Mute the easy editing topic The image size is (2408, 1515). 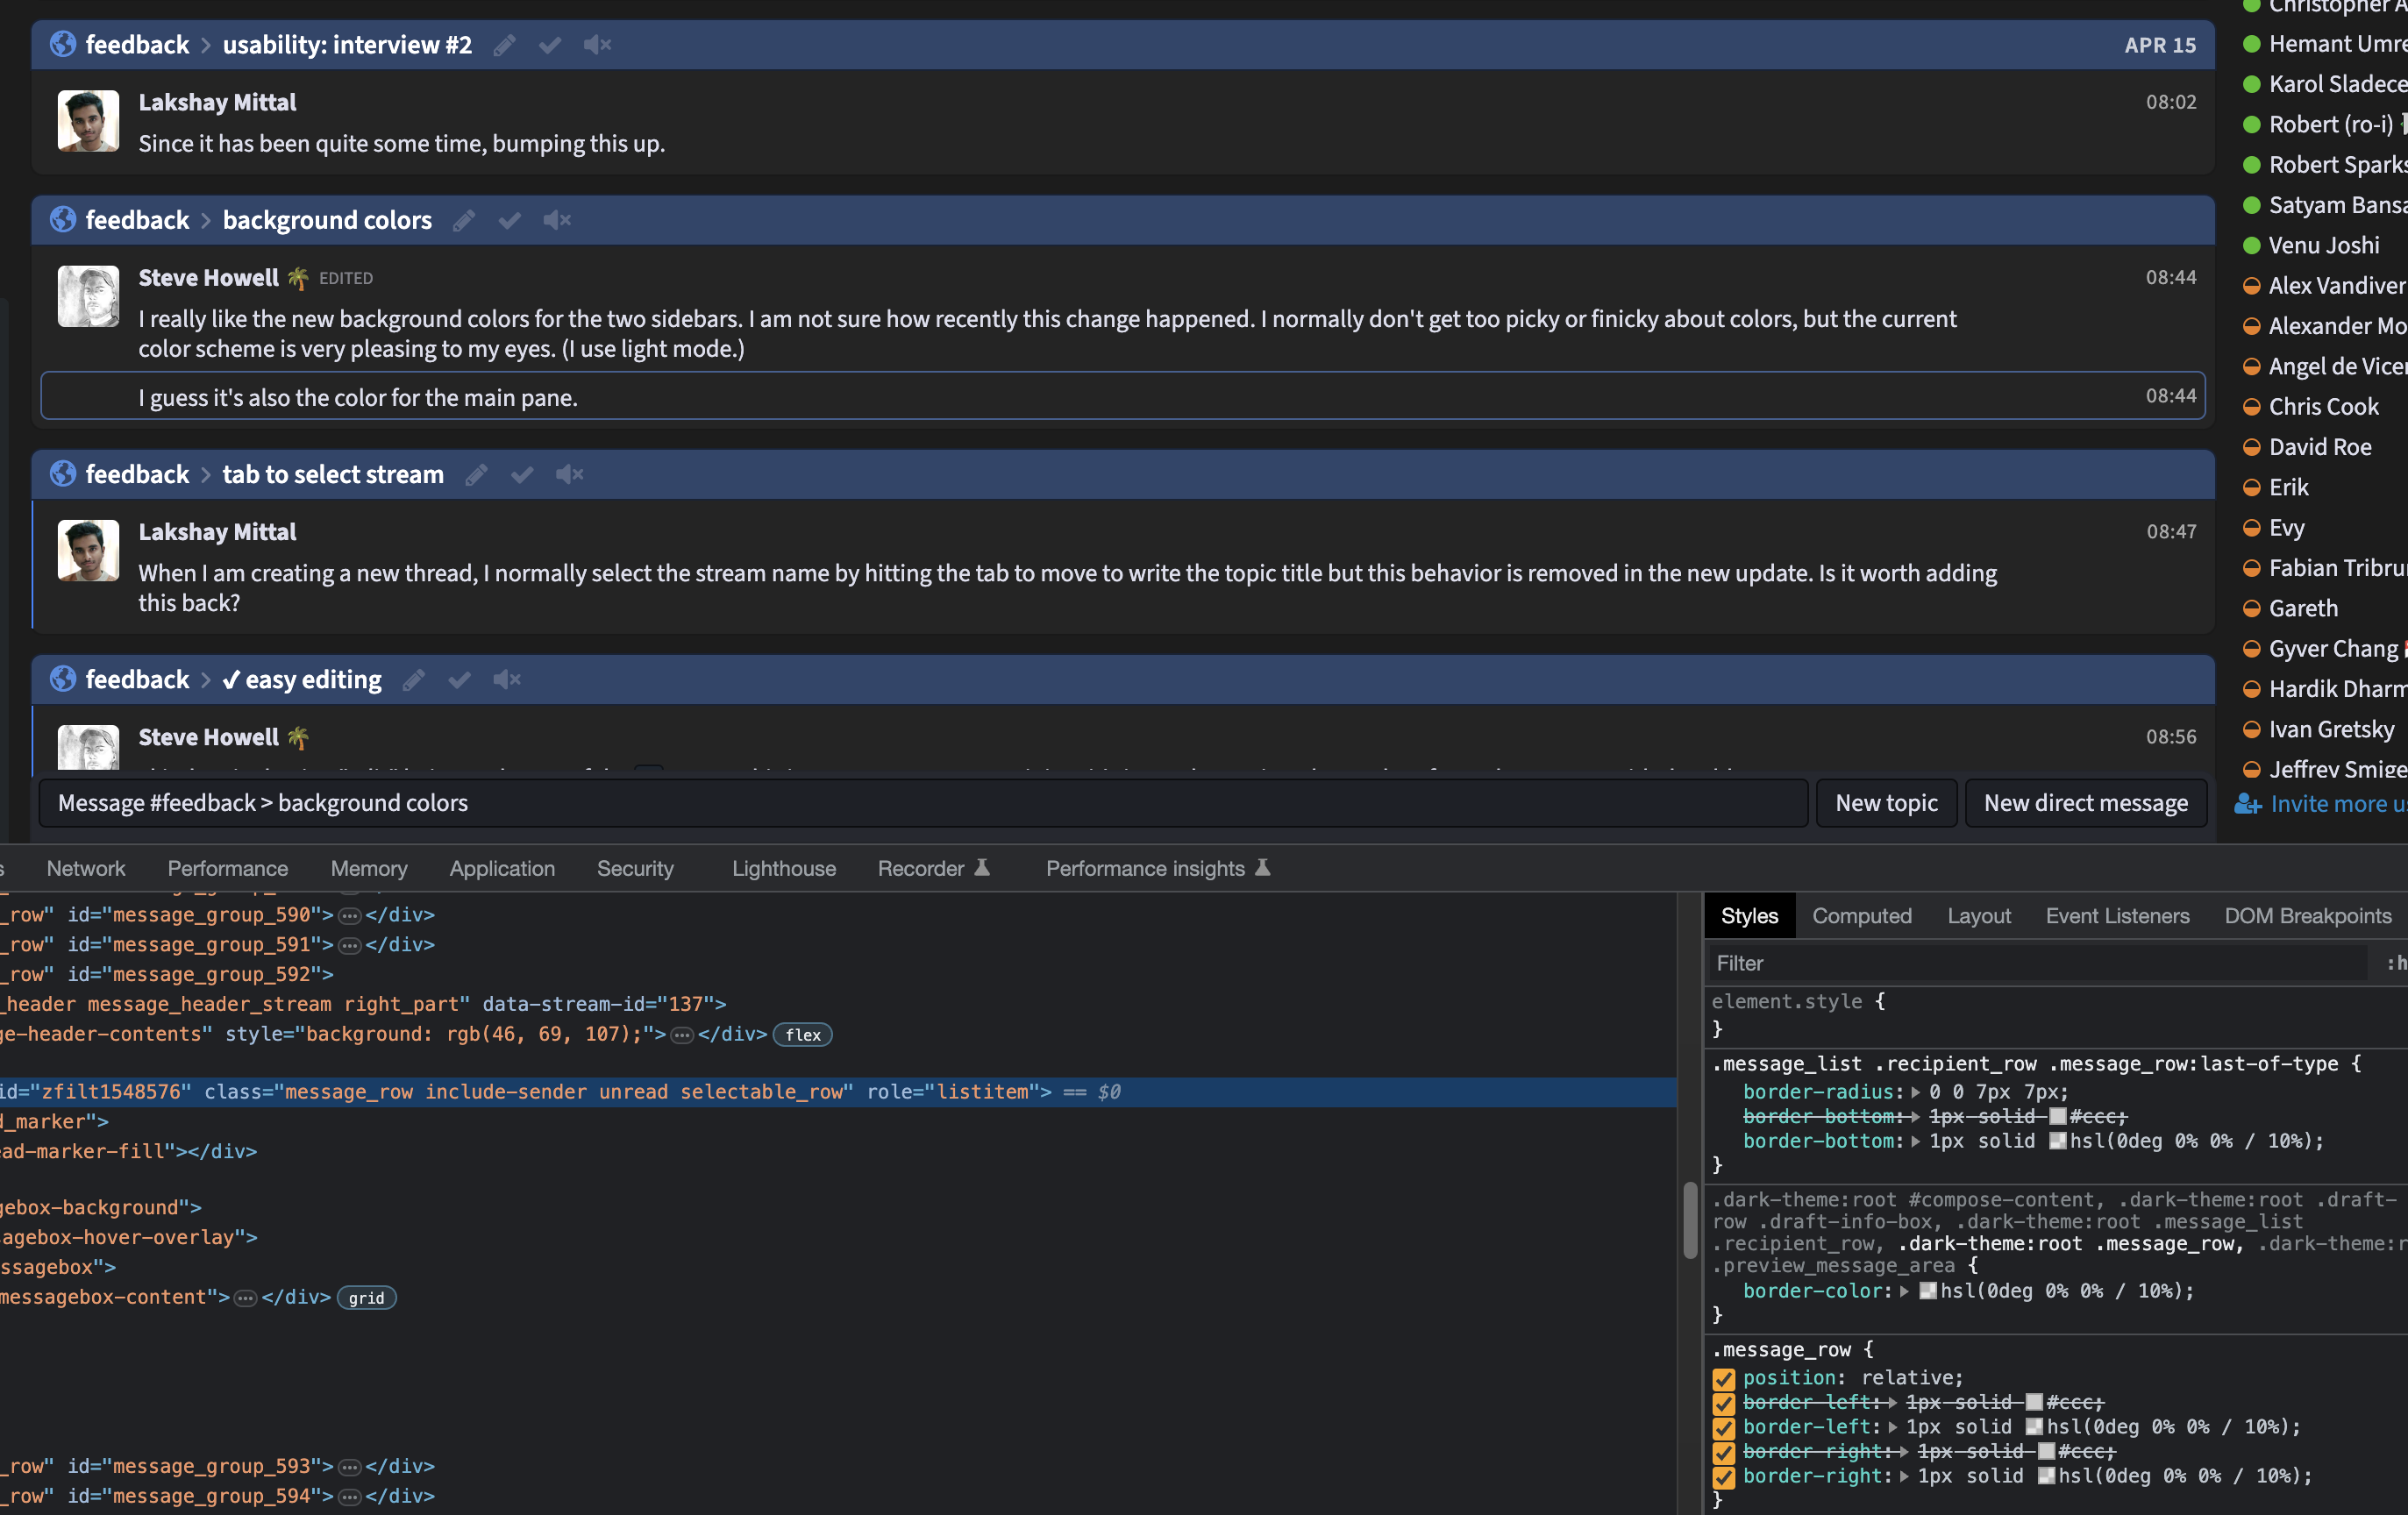507,680
